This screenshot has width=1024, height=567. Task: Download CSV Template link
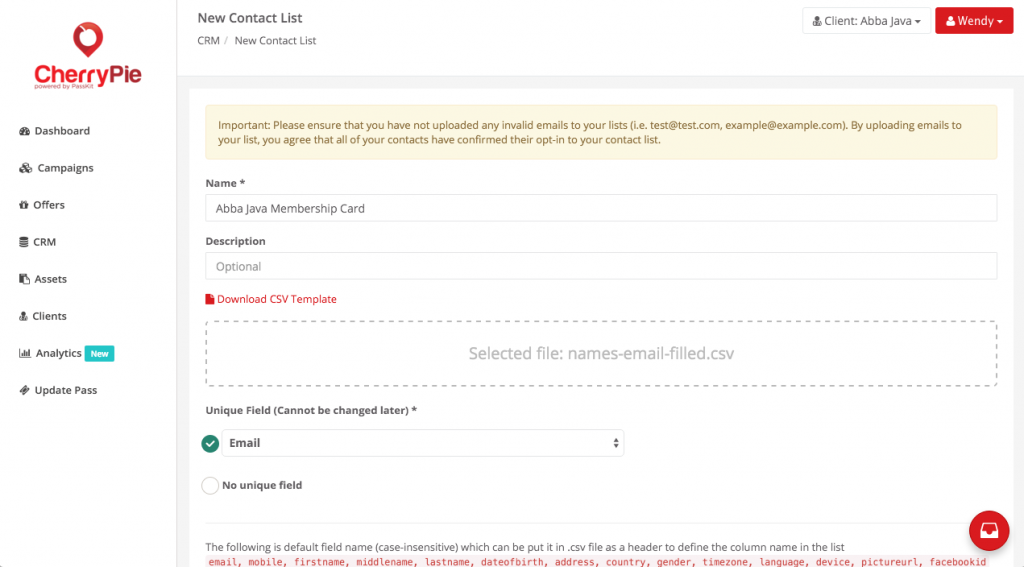pyautogui.click(x=276, y=299)
